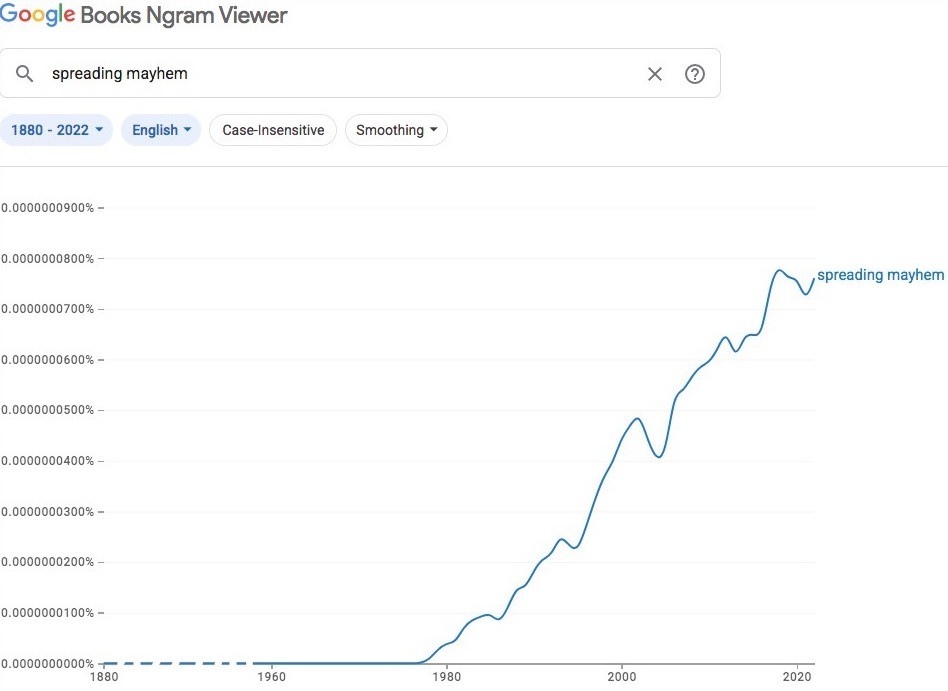This screenshot has height=691, width=948.
Task: Expand the Smoothing dropdown
Action: tap(396, 130)
